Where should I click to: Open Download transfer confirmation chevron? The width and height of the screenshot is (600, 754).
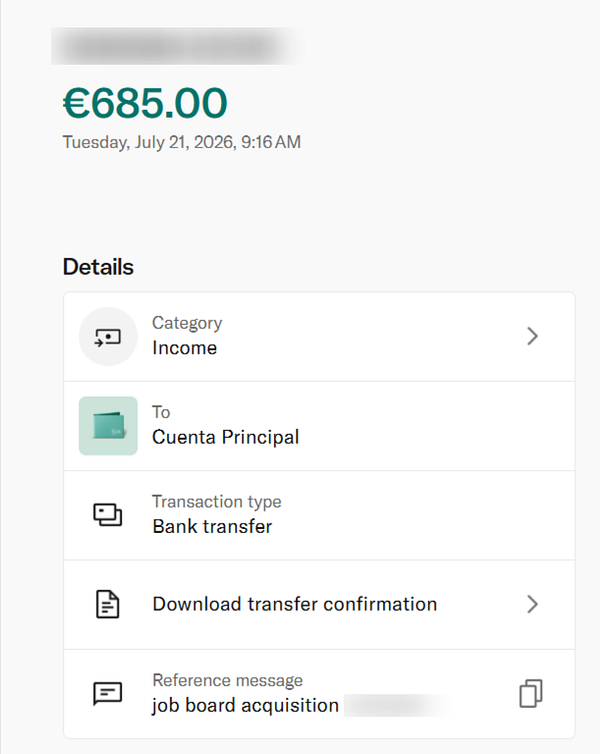pyautogui.click(x=532, y=604)
